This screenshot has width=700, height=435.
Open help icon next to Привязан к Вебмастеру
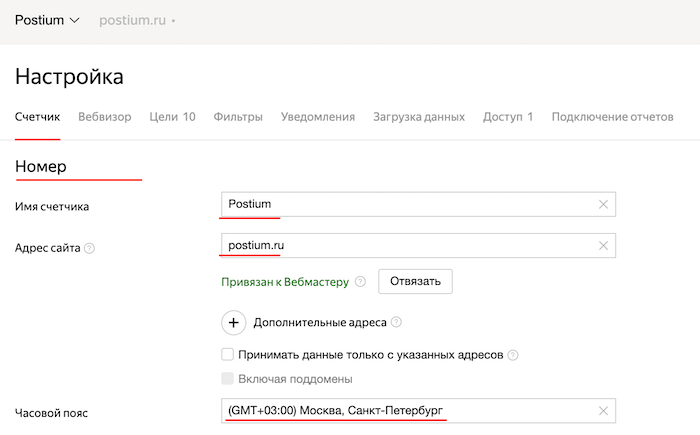tap(360, 282)
